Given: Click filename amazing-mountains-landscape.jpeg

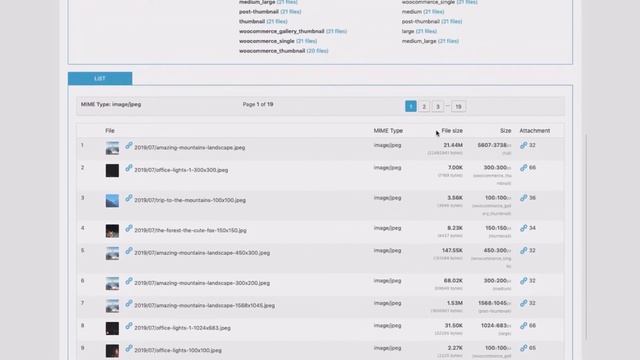Looking at the screenshot, I should (x=190, y=148).
